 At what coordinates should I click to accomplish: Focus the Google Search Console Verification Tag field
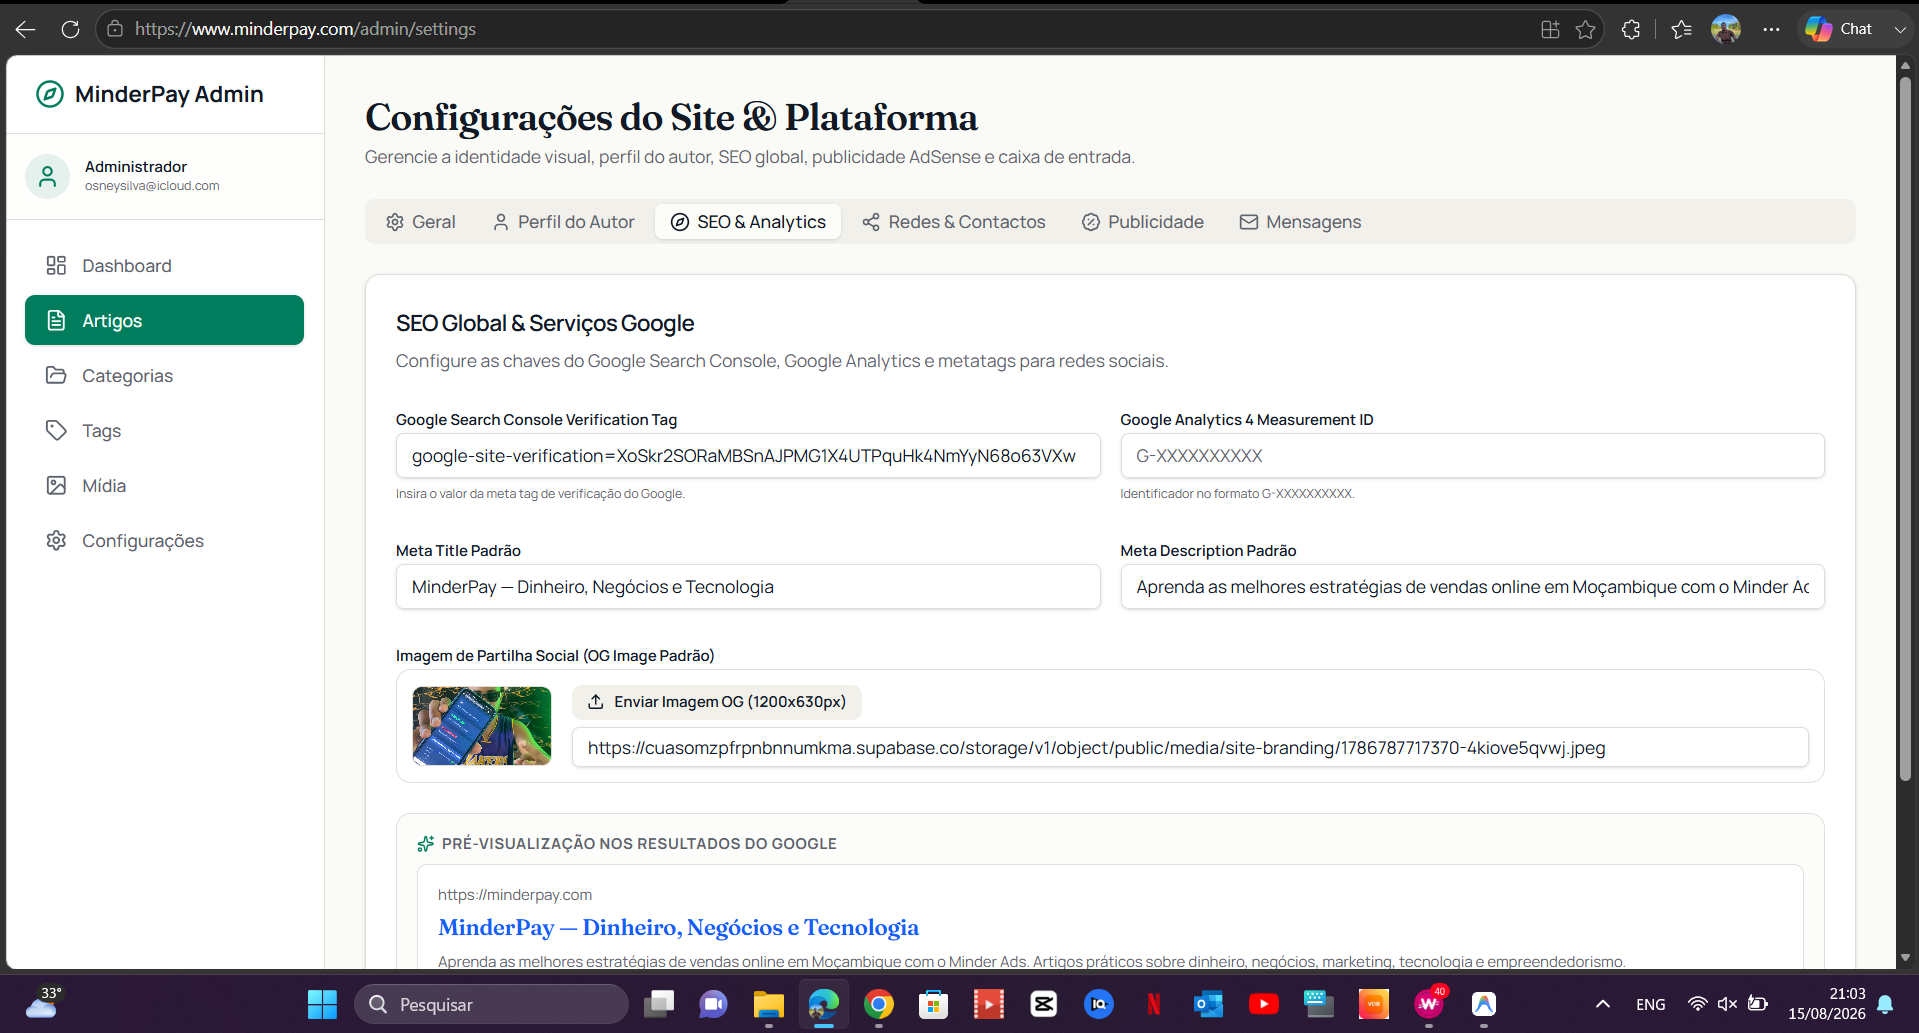(748, 456)
